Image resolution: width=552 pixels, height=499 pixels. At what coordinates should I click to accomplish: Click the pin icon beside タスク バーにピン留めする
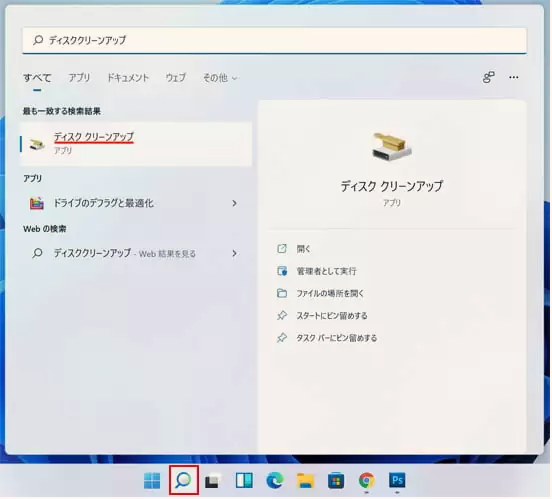click(282, 338)
